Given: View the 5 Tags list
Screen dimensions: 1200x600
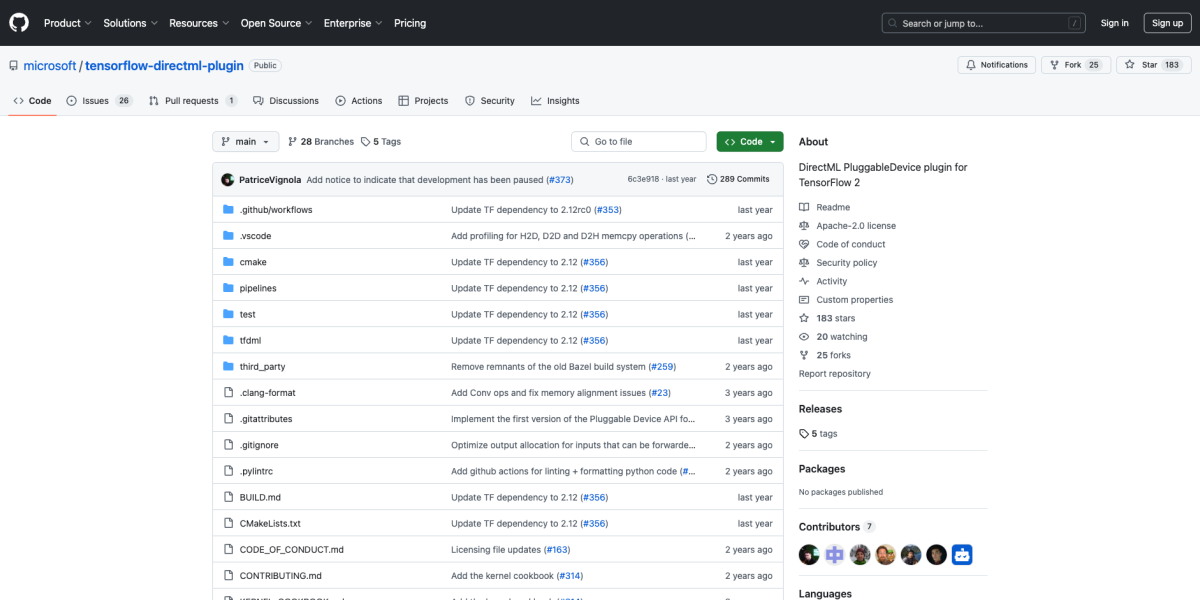Looking at the screenshot, I should click(381, 142).
